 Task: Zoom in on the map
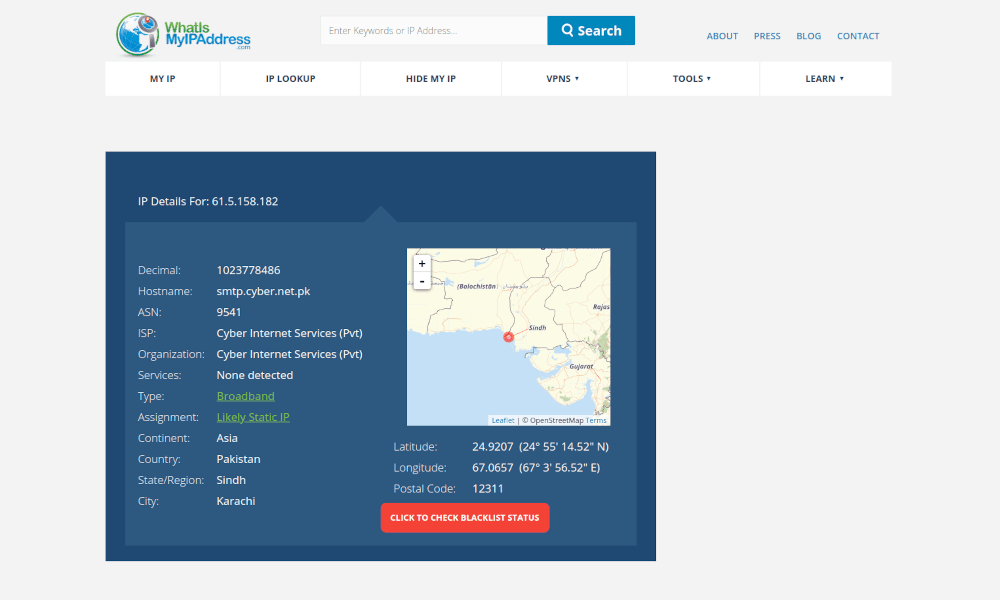click(x=422, y=263)
